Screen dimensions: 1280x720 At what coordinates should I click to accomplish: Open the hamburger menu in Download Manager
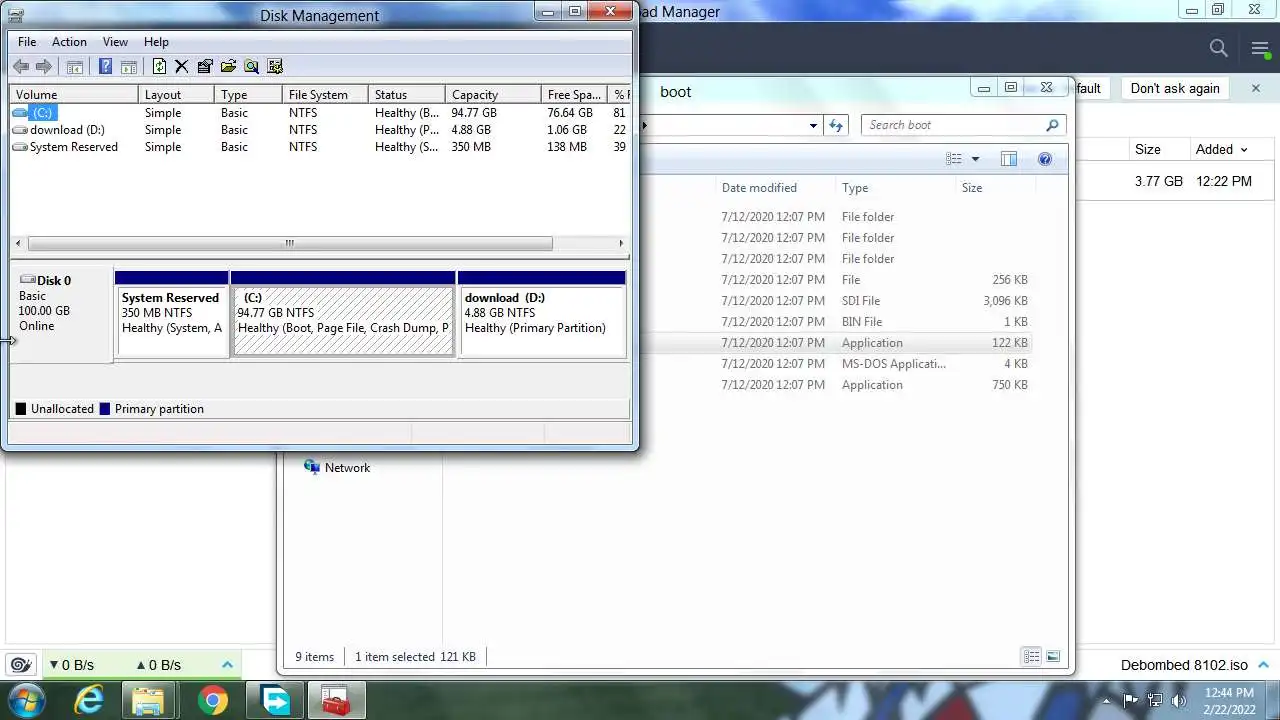point(1260,48)
